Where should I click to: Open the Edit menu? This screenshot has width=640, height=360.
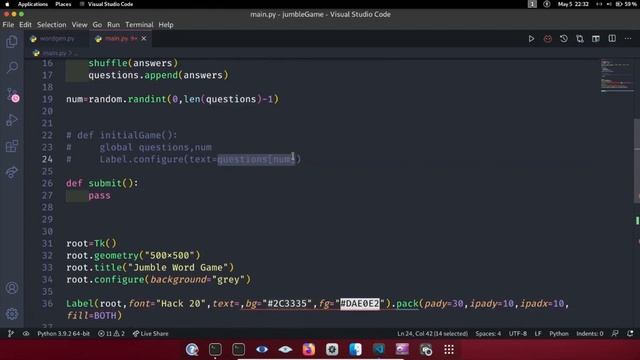(25, 25)
